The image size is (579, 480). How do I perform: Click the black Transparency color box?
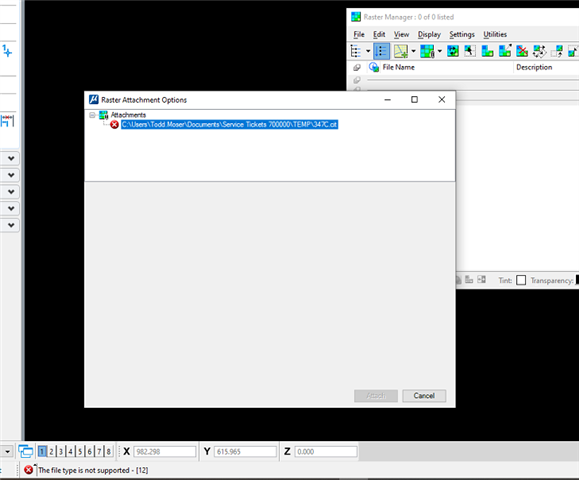pyautogui.click(x=577, y=280)
